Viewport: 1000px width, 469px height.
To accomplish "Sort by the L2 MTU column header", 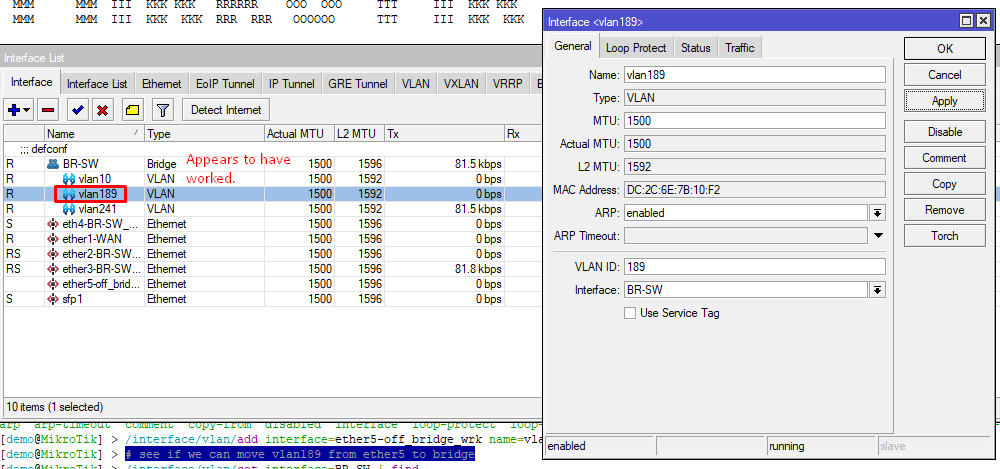I will coord(359,134).
